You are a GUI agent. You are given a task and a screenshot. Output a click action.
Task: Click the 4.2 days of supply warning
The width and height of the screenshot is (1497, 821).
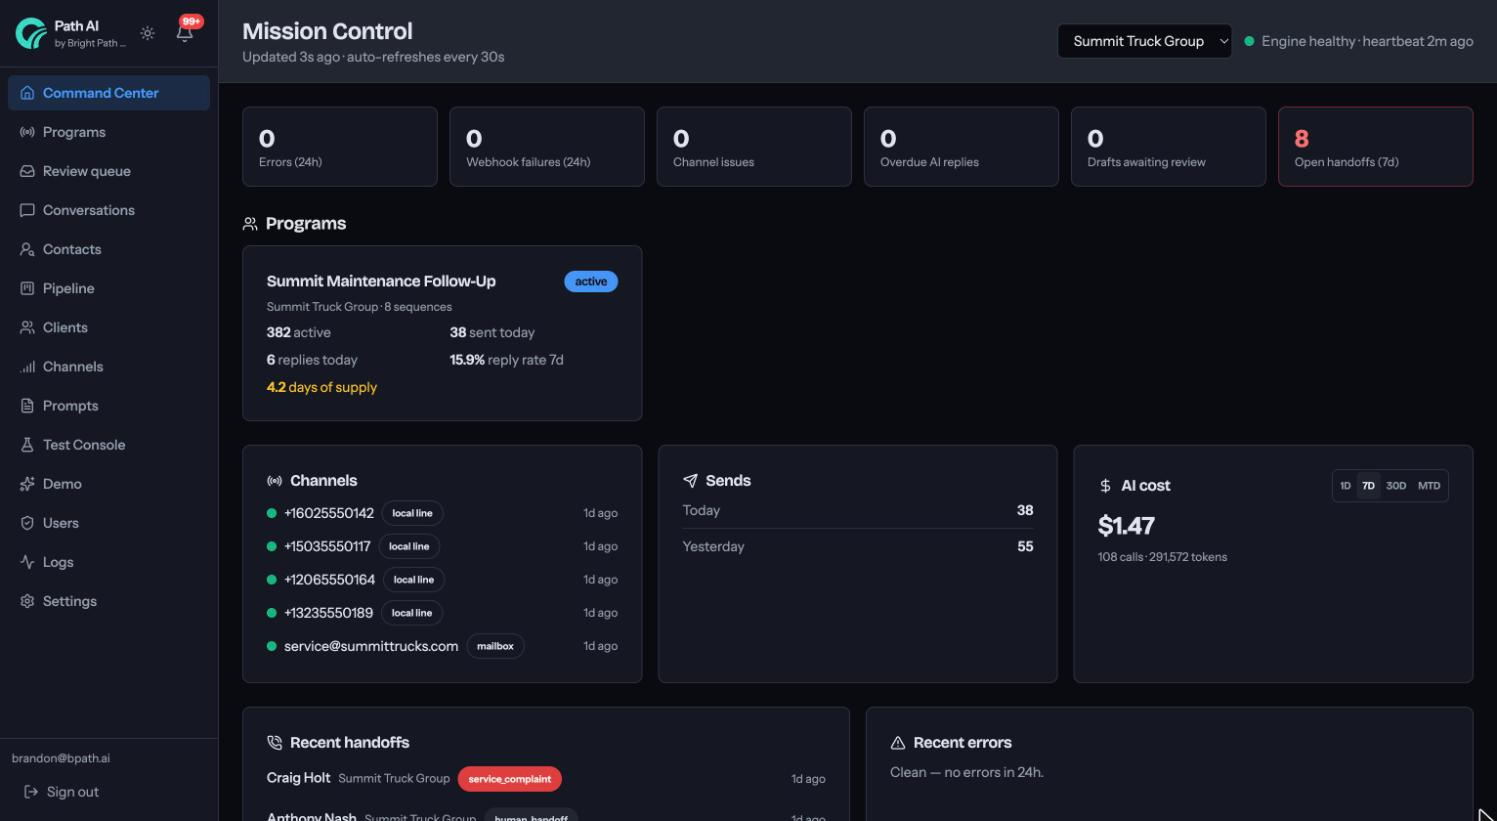click(x=322, y=387)
